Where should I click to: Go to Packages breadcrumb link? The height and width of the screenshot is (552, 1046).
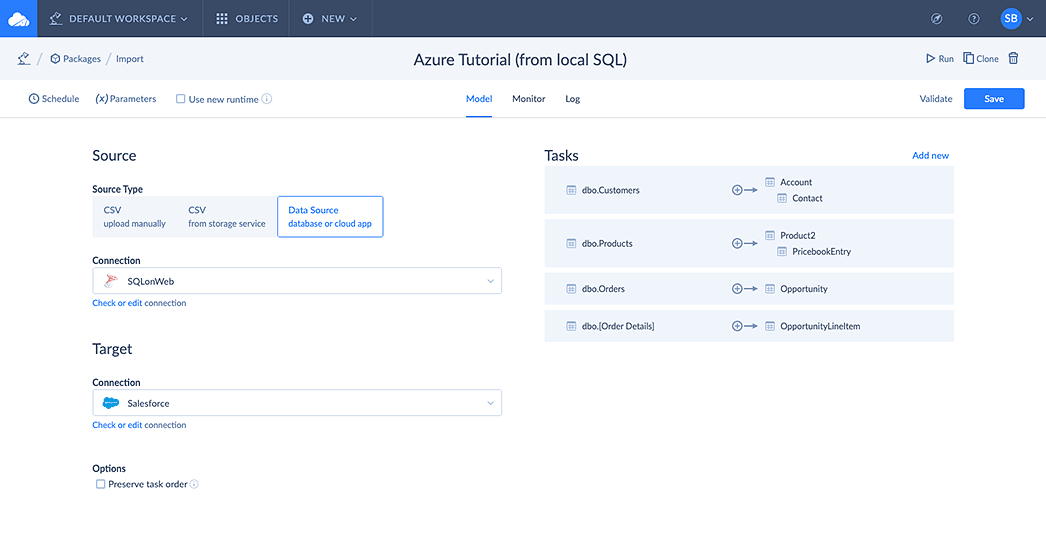coord(75,59)
